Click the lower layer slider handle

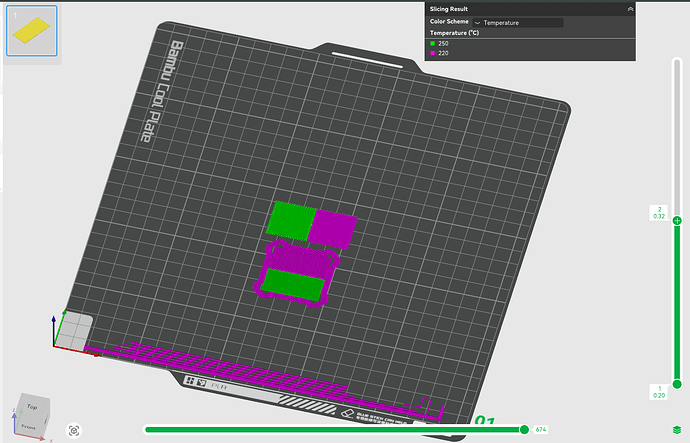[677, 384]
